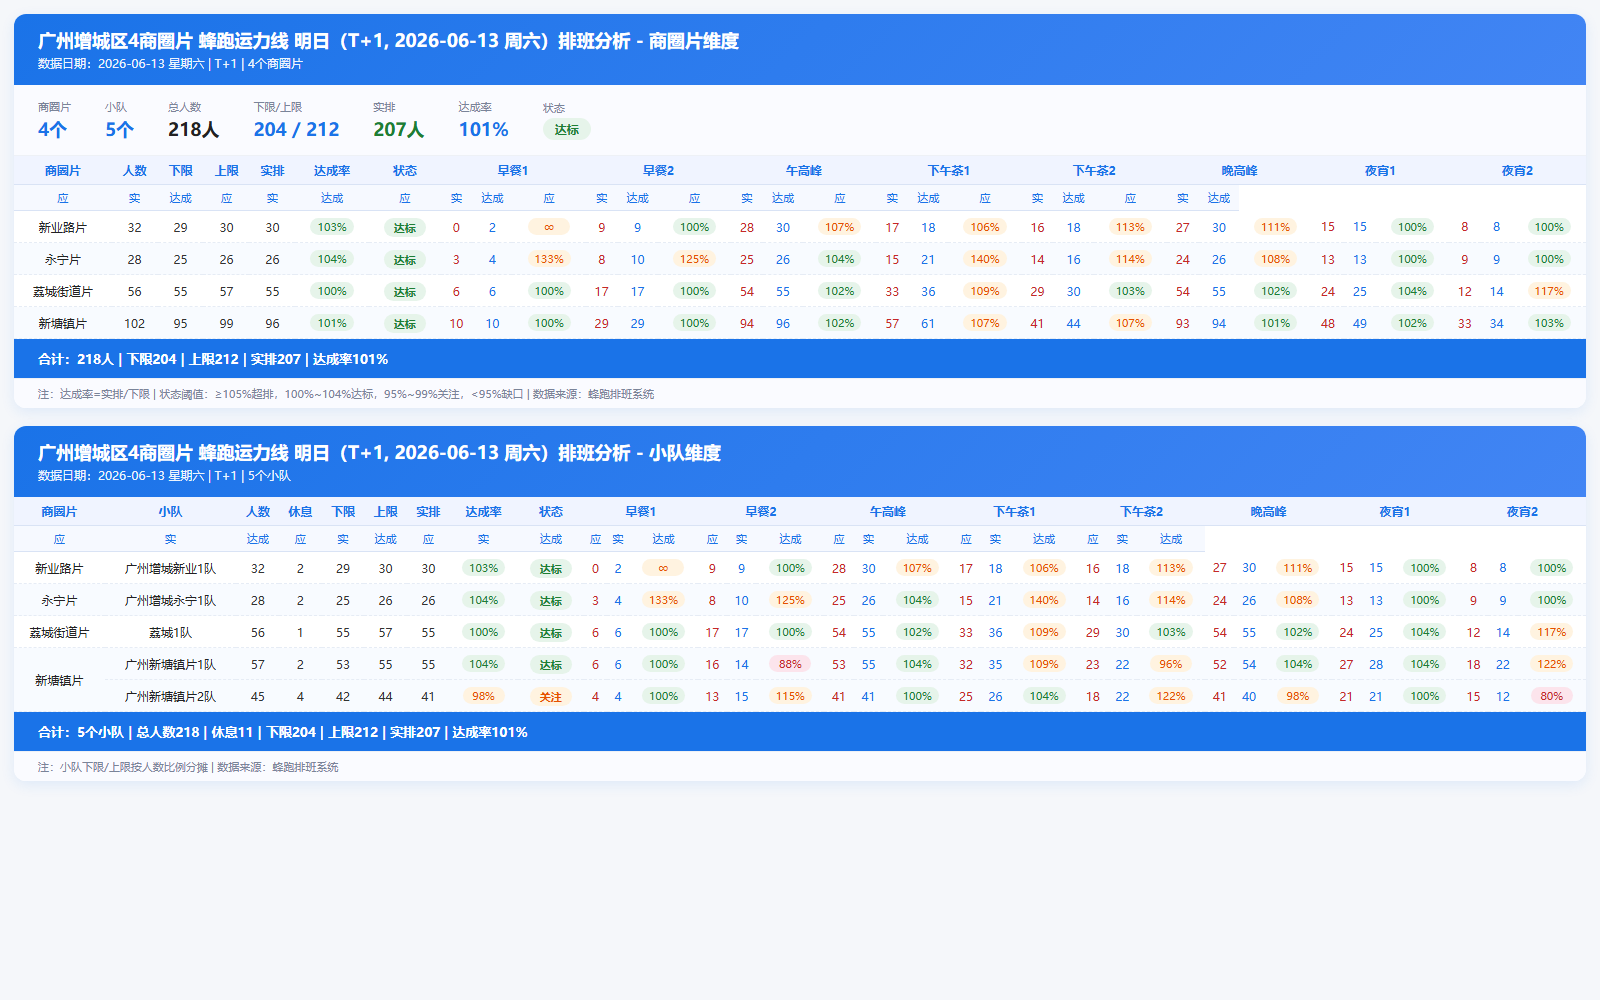Image resolution: width=1600 pixels, height=1000 pixels.
Task: Click the 96% badge in 广州新塘镇片1队 row
Action: [x=1171, y=664]
